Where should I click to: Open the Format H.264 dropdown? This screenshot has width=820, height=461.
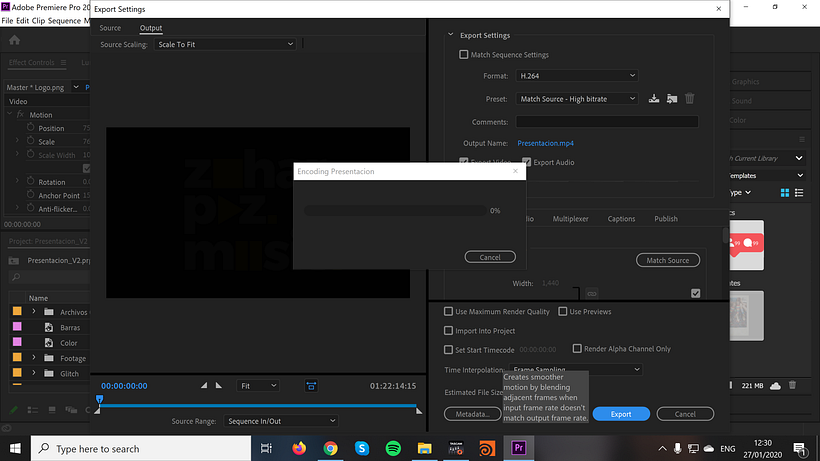(x=577, y=76)
